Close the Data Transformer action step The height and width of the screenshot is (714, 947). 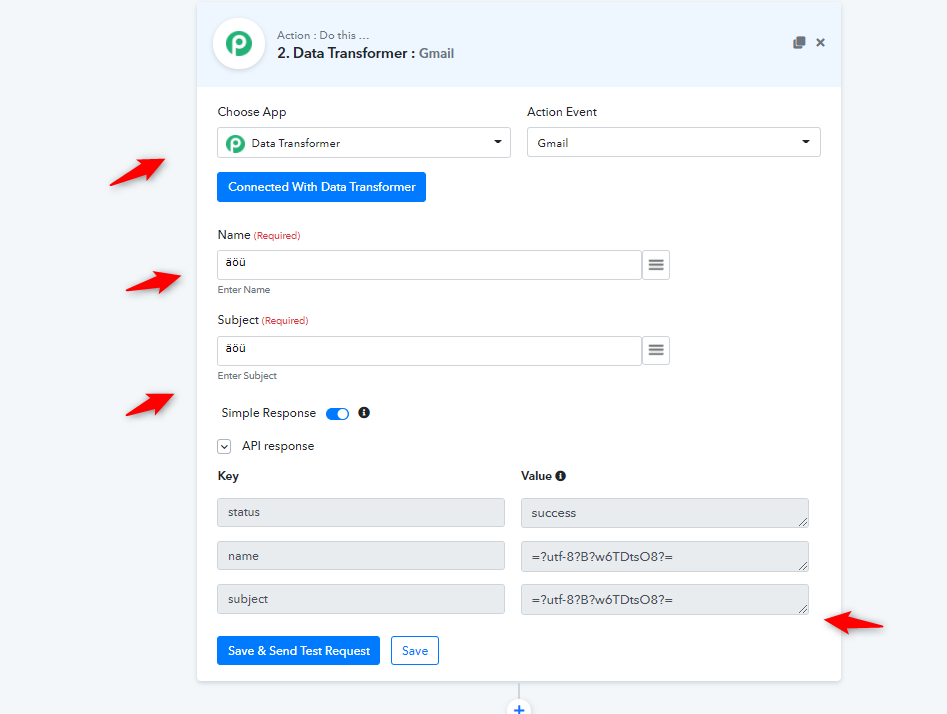(820, 42)
